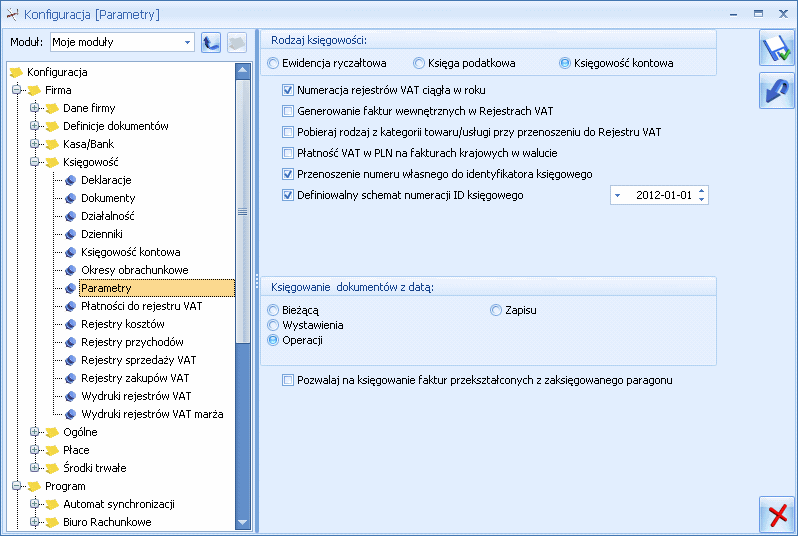Image resolution: width=798 pixels, height=536 pixels.
Task: Select Okresy obrachunkowe in the tree
Action: [x=134, y=270]
